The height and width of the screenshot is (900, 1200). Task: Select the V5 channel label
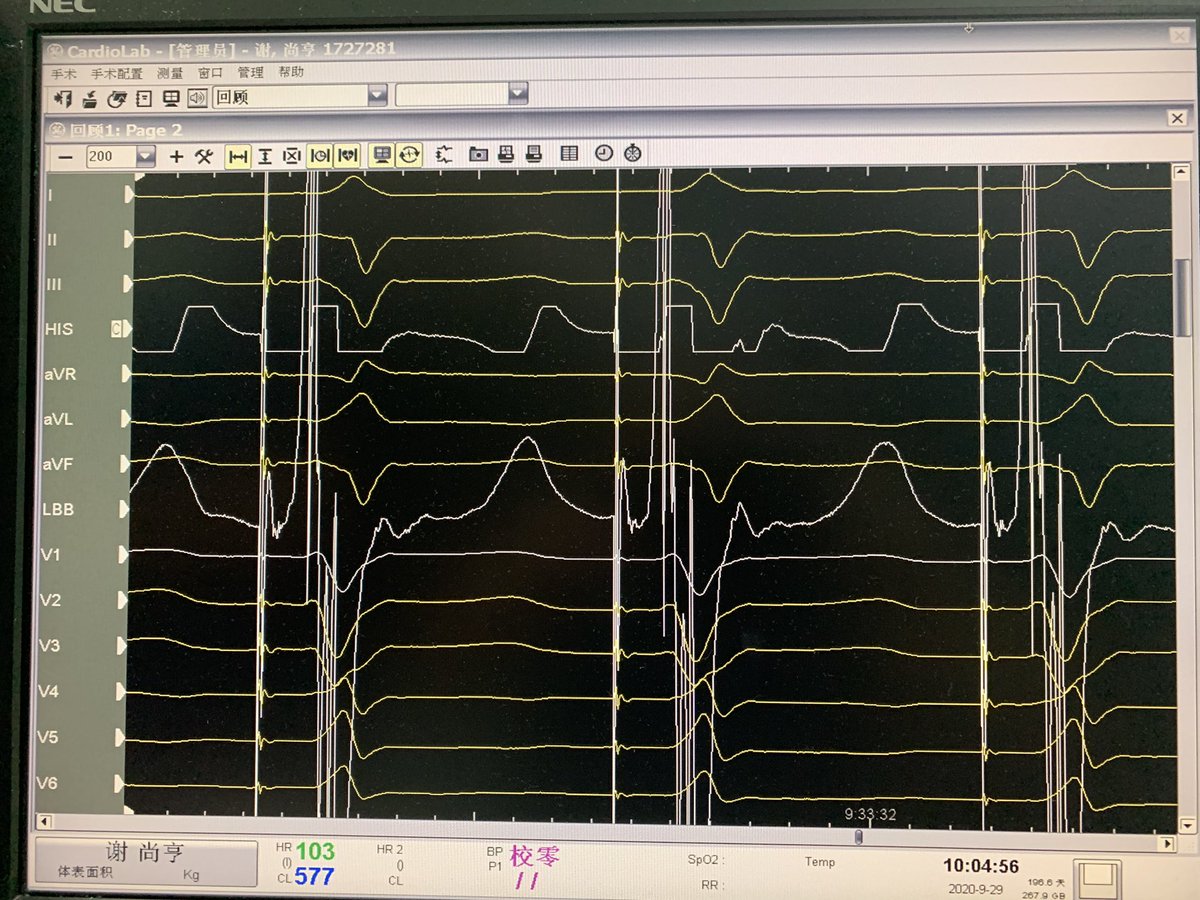(x=47, y=738)
